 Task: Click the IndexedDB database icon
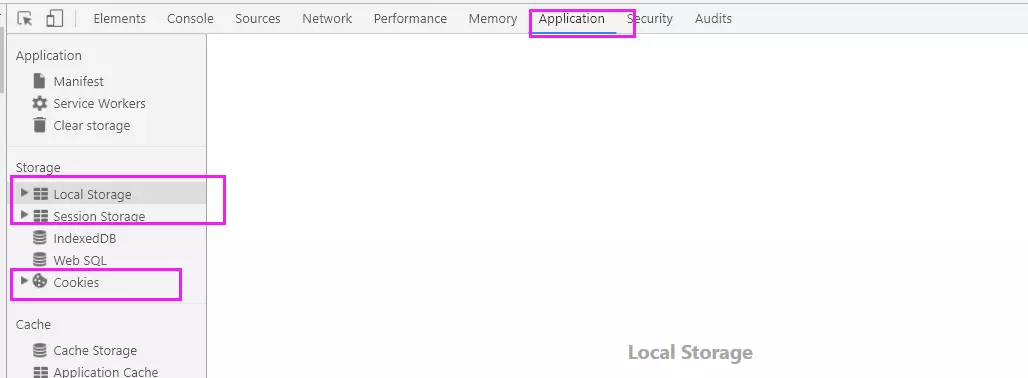(40, 238)
